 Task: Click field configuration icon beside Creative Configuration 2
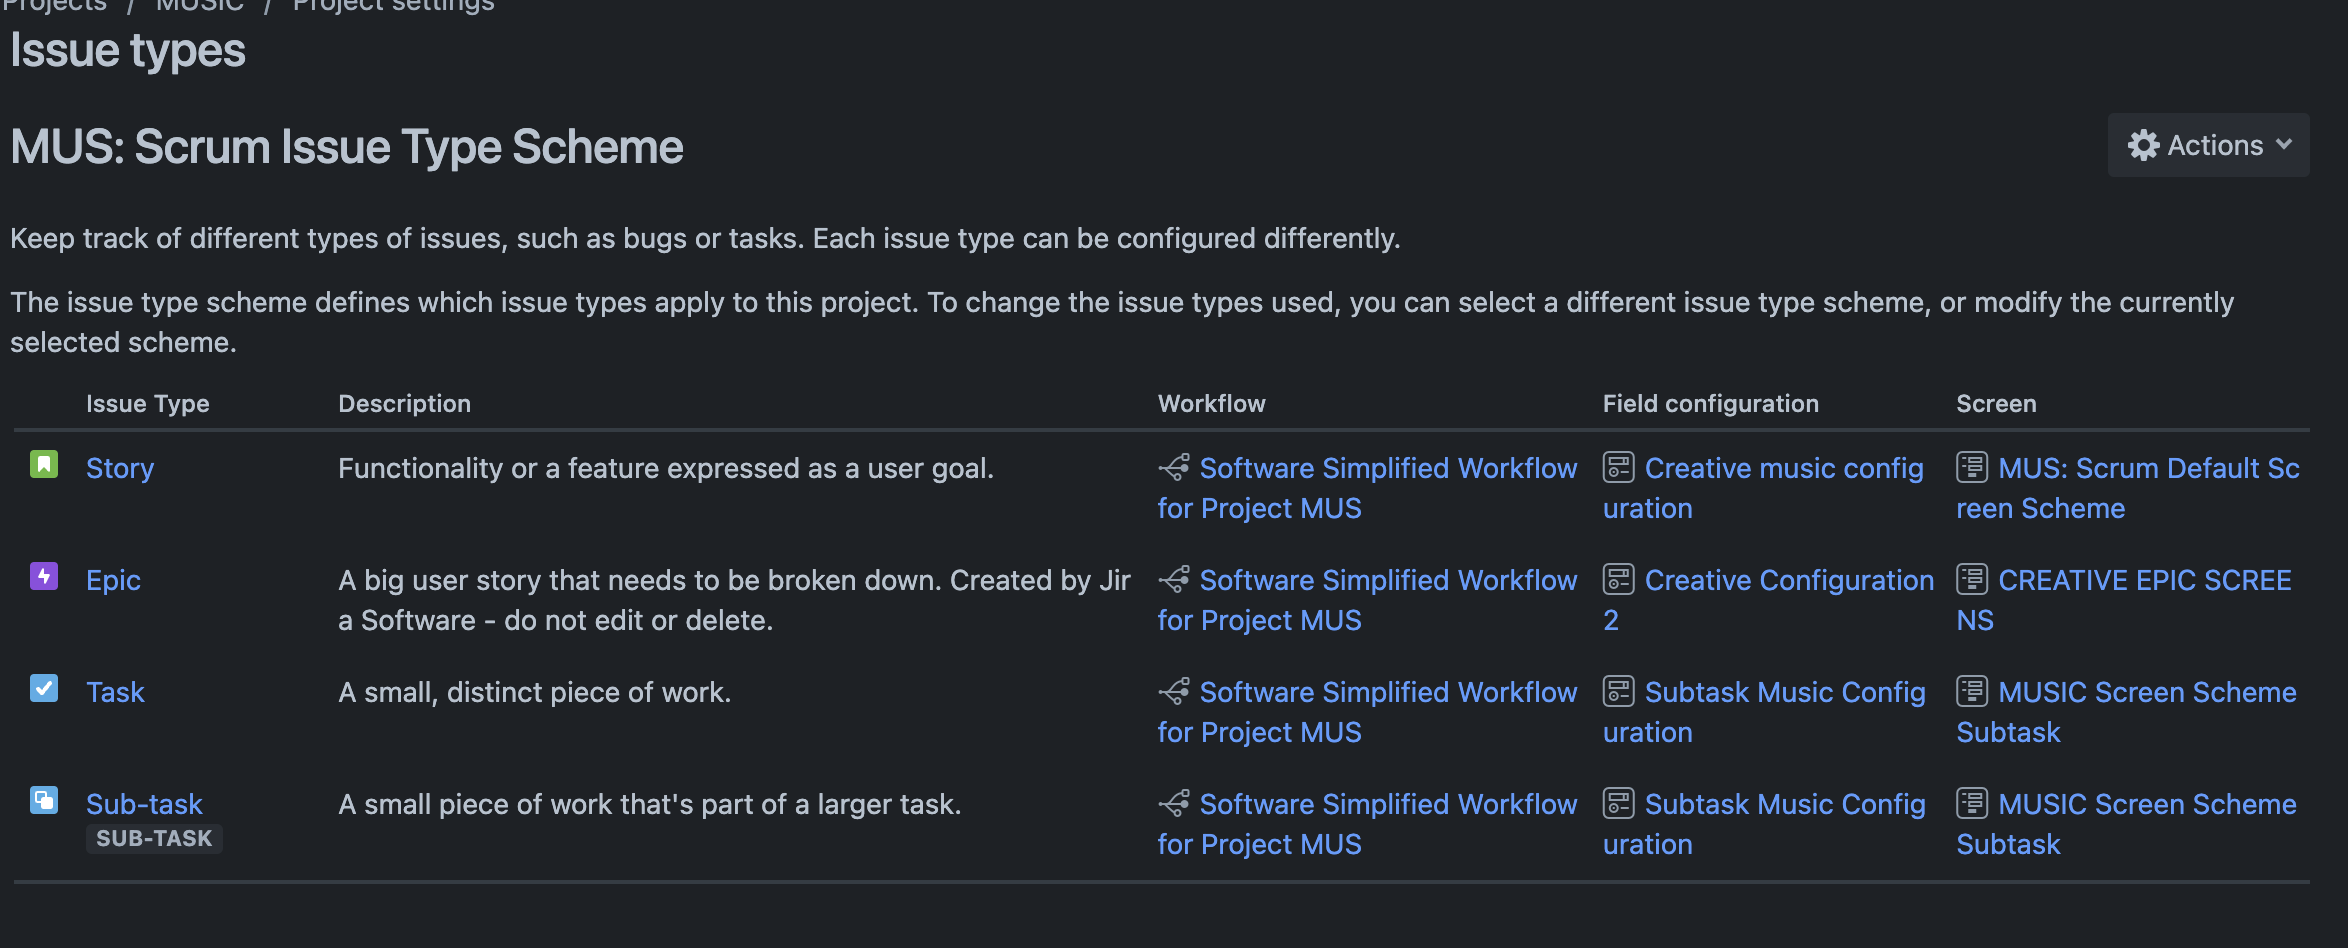(x=1619, y=579)
